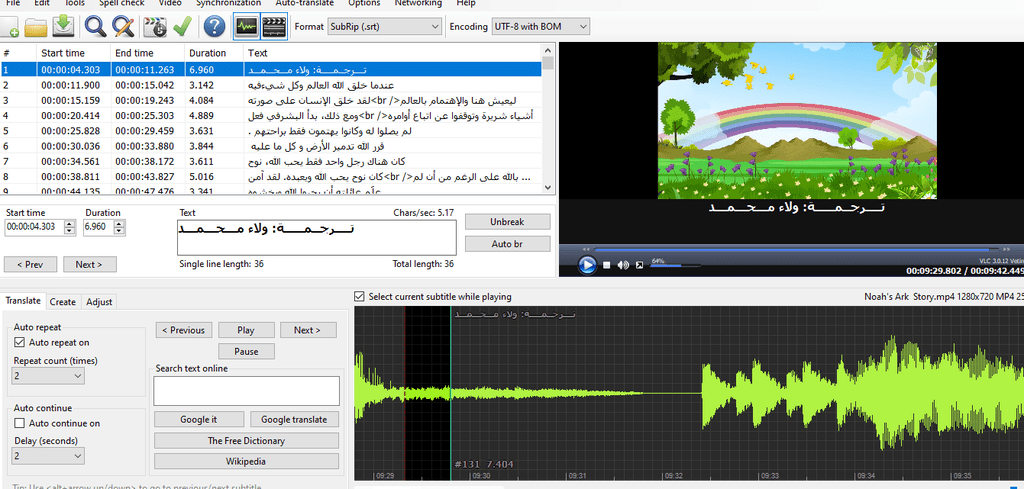1024x489 pixels.
Task: Open the Format SubRip dropdown
Action: click(385, 27)
